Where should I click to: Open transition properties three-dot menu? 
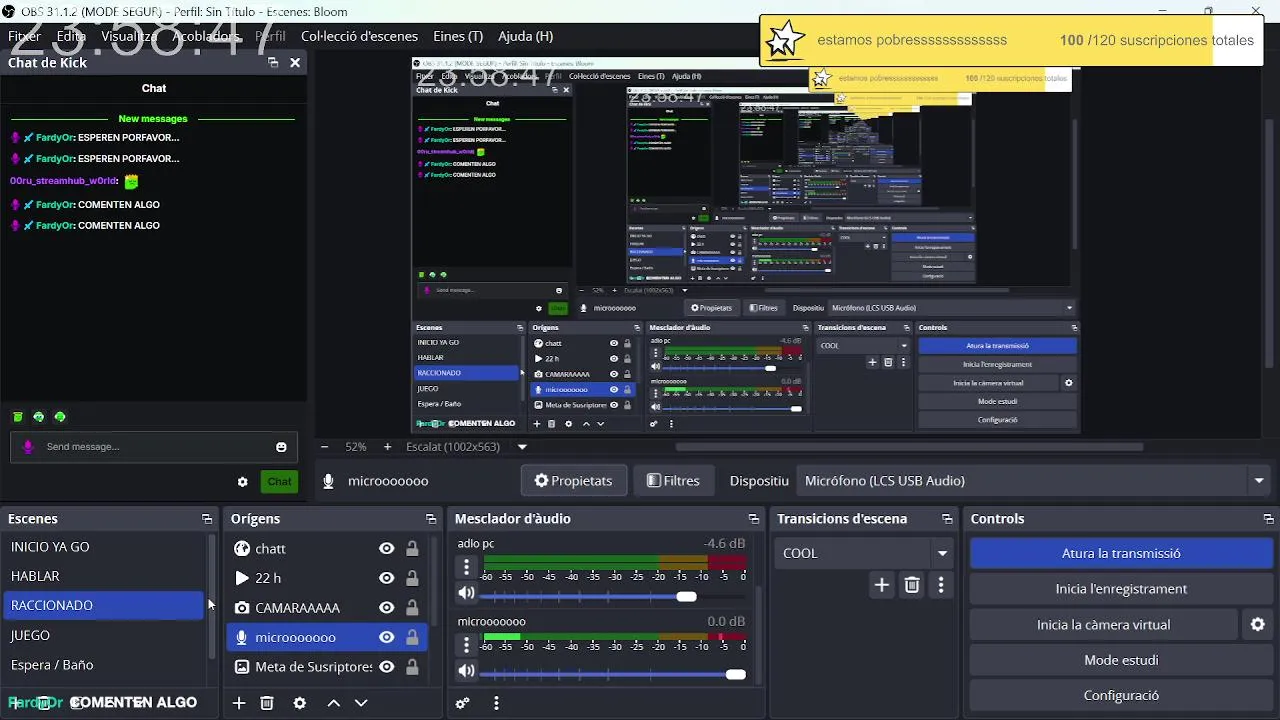[x=940, y=585]
